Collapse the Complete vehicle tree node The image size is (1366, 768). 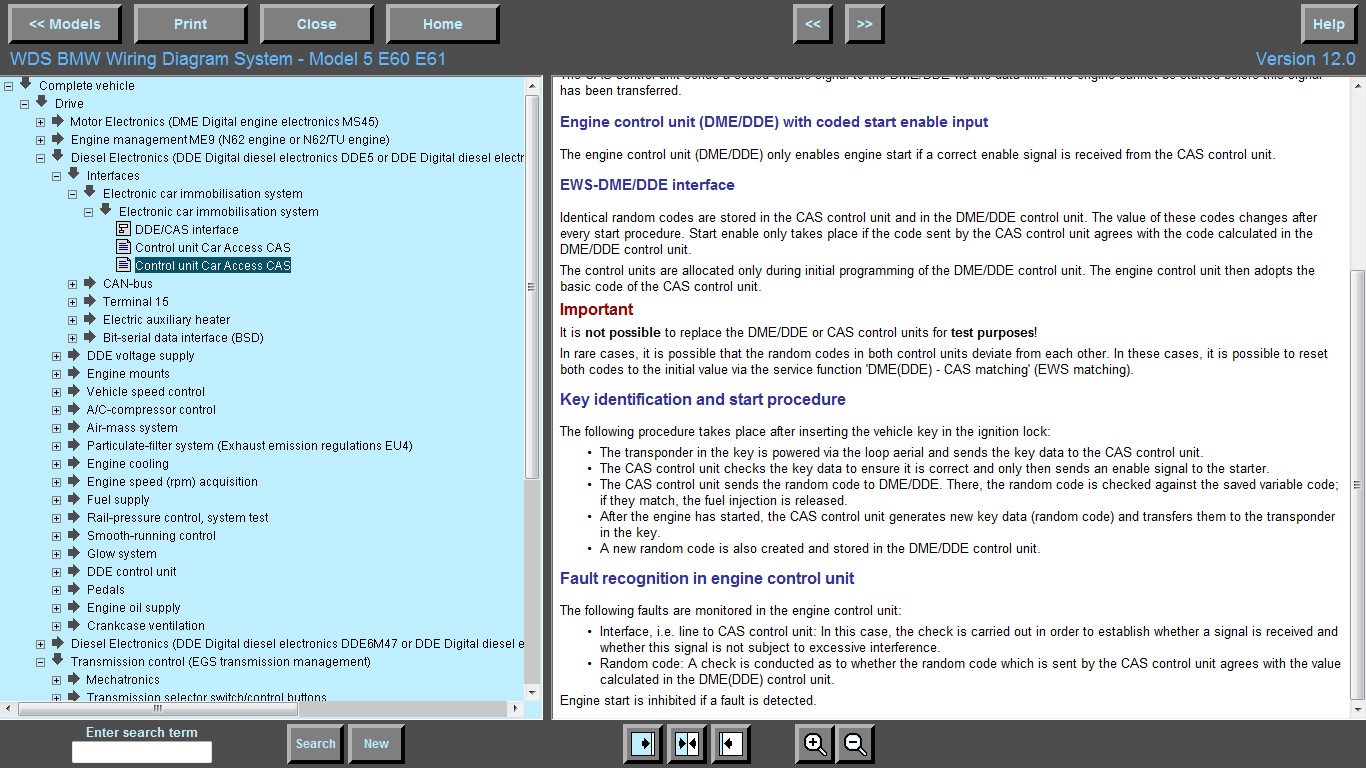(x=8, y=86)
